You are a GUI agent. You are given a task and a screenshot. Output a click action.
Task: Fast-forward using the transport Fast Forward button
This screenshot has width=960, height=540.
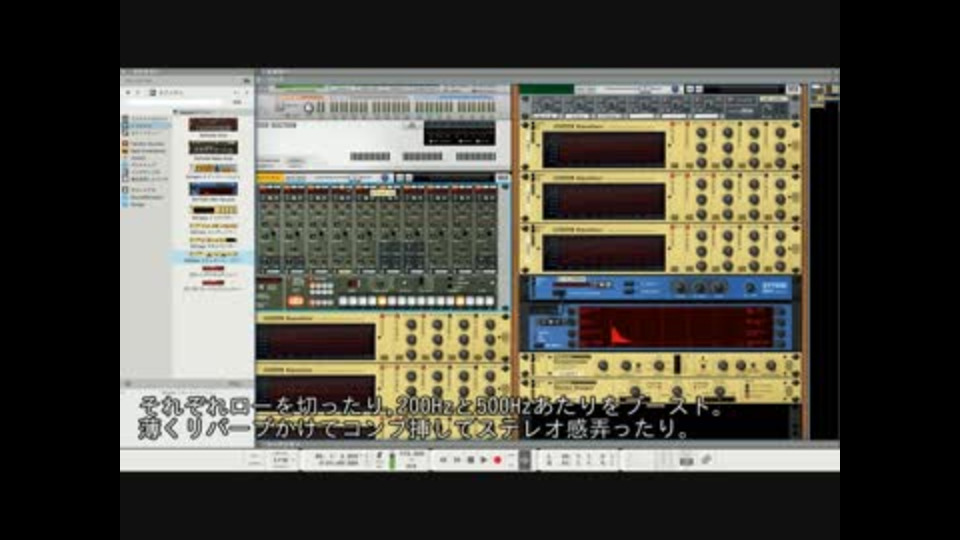point(457,460)
